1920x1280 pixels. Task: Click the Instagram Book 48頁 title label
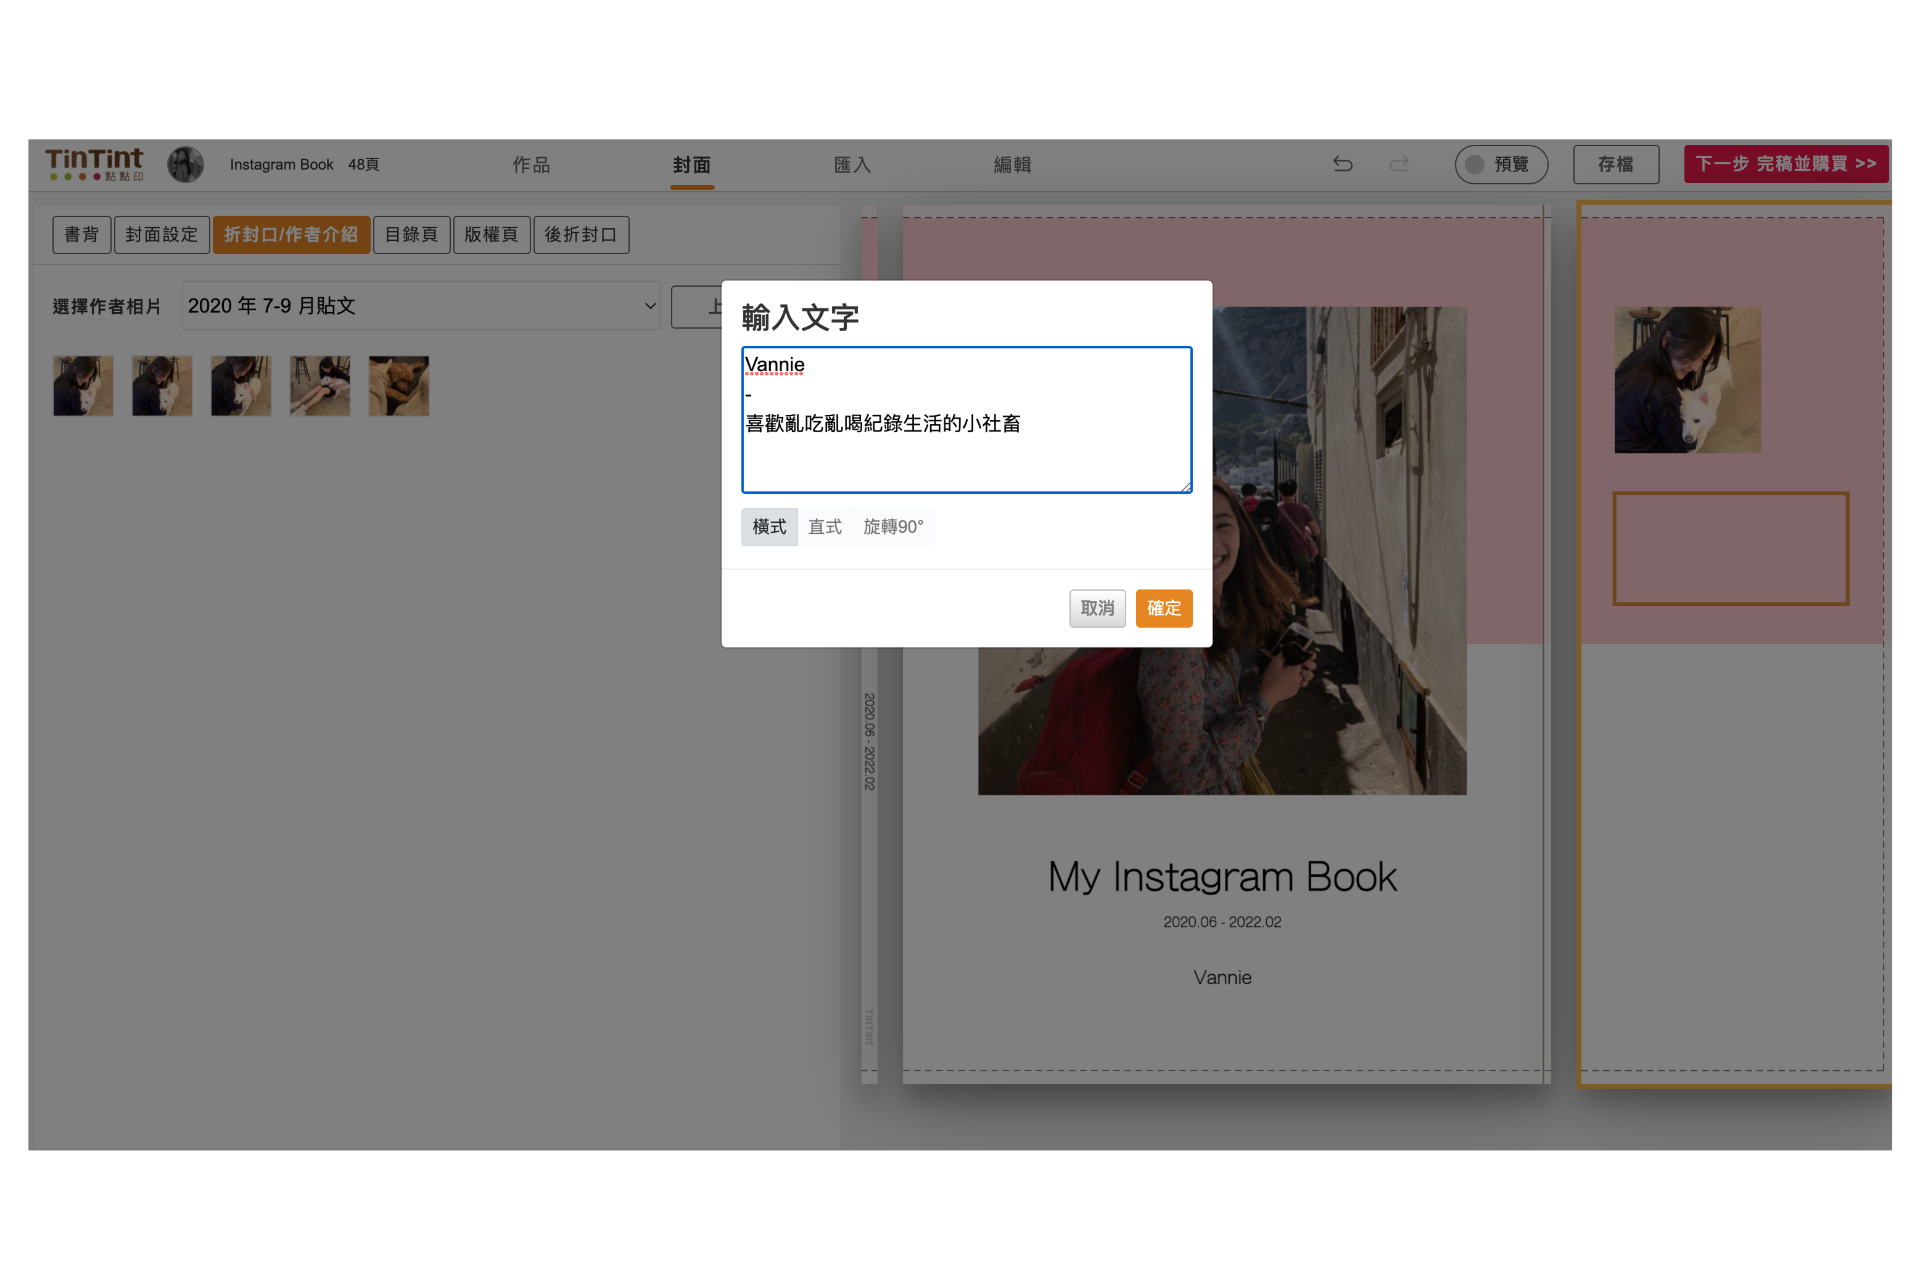(304, 164)
